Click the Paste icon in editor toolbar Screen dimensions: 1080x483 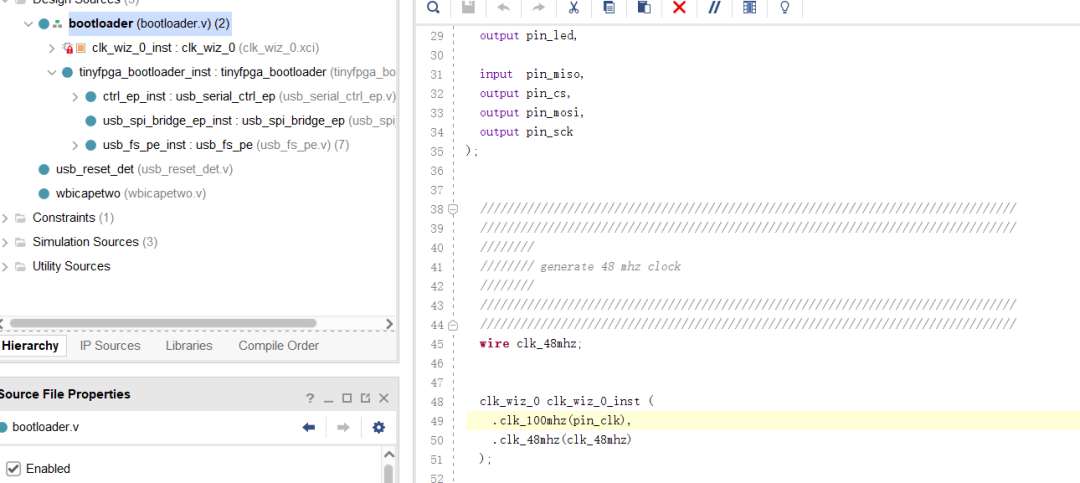tap(644, 8)
